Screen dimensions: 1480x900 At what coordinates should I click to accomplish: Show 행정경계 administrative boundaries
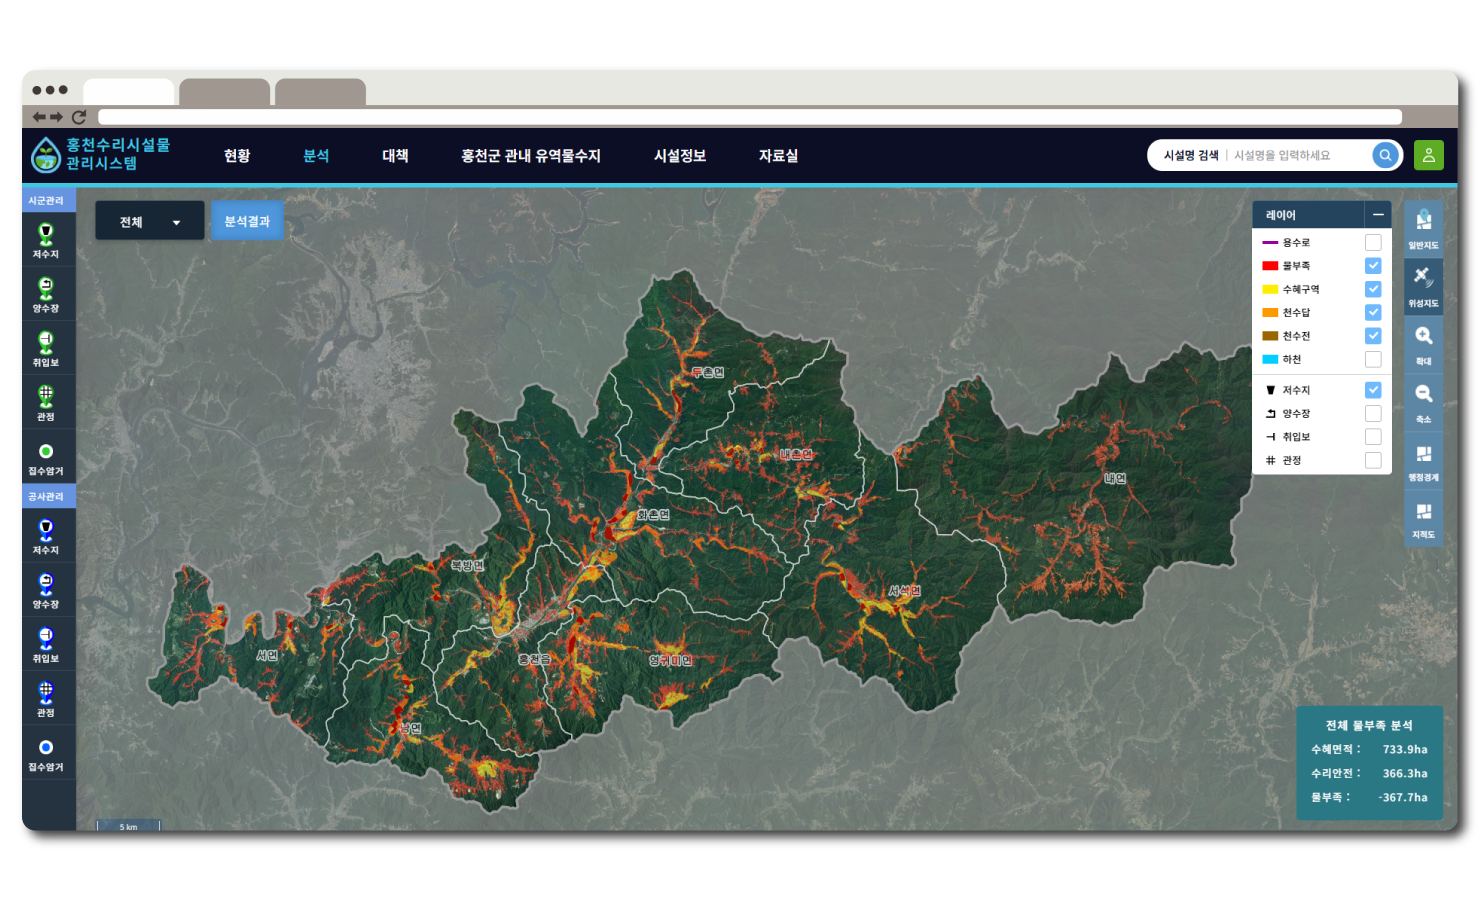[x=1423, y=459]
